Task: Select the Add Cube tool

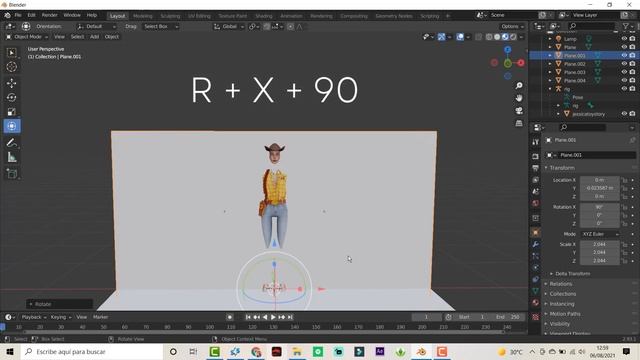Action: pos(11,174)
